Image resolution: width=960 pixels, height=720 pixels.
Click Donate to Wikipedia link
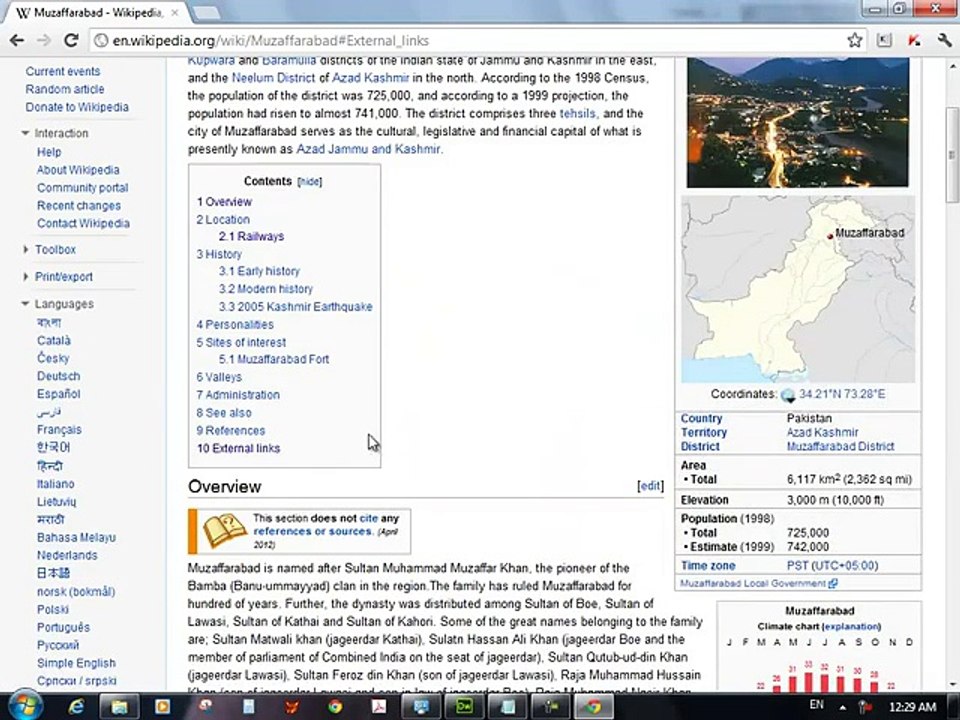pos(77,107)
